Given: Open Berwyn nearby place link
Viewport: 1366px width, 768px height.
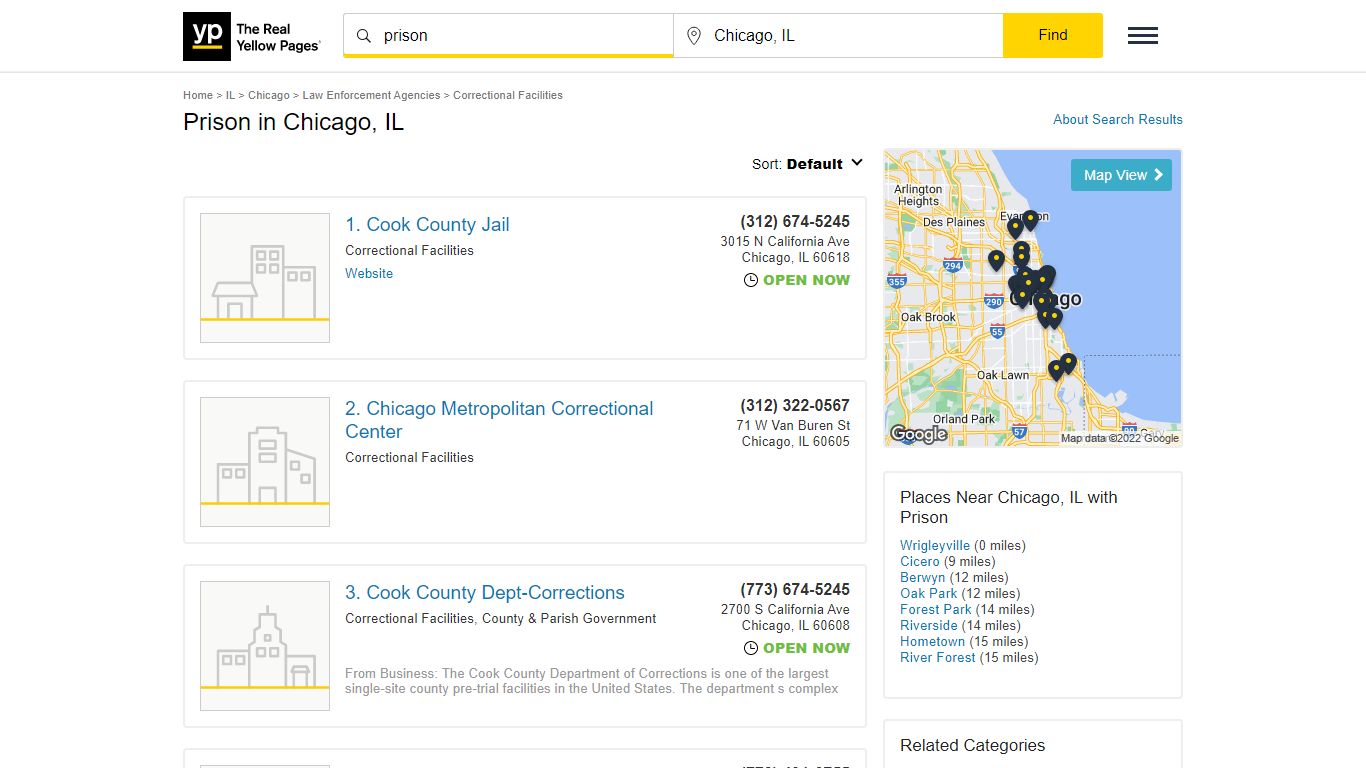Looking at the screenshot, I should 922,577.
